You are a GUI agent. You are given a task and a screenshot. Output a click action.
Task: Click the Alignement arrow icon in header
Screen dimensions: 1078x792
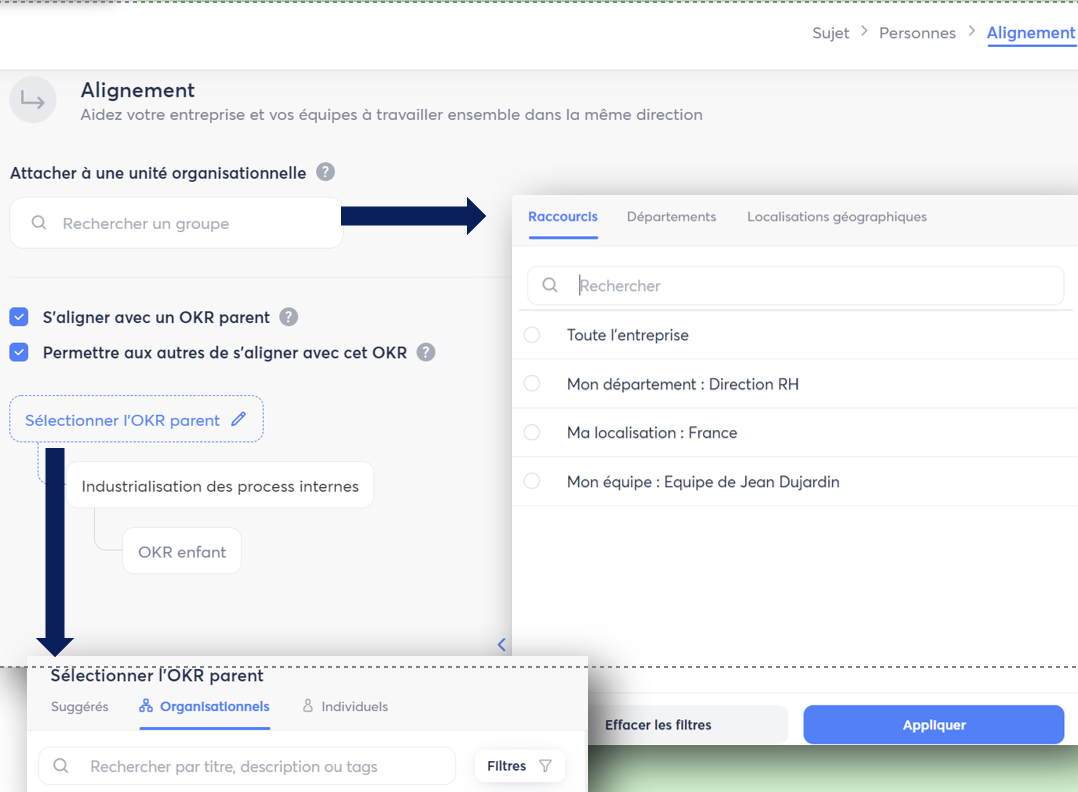33,101
